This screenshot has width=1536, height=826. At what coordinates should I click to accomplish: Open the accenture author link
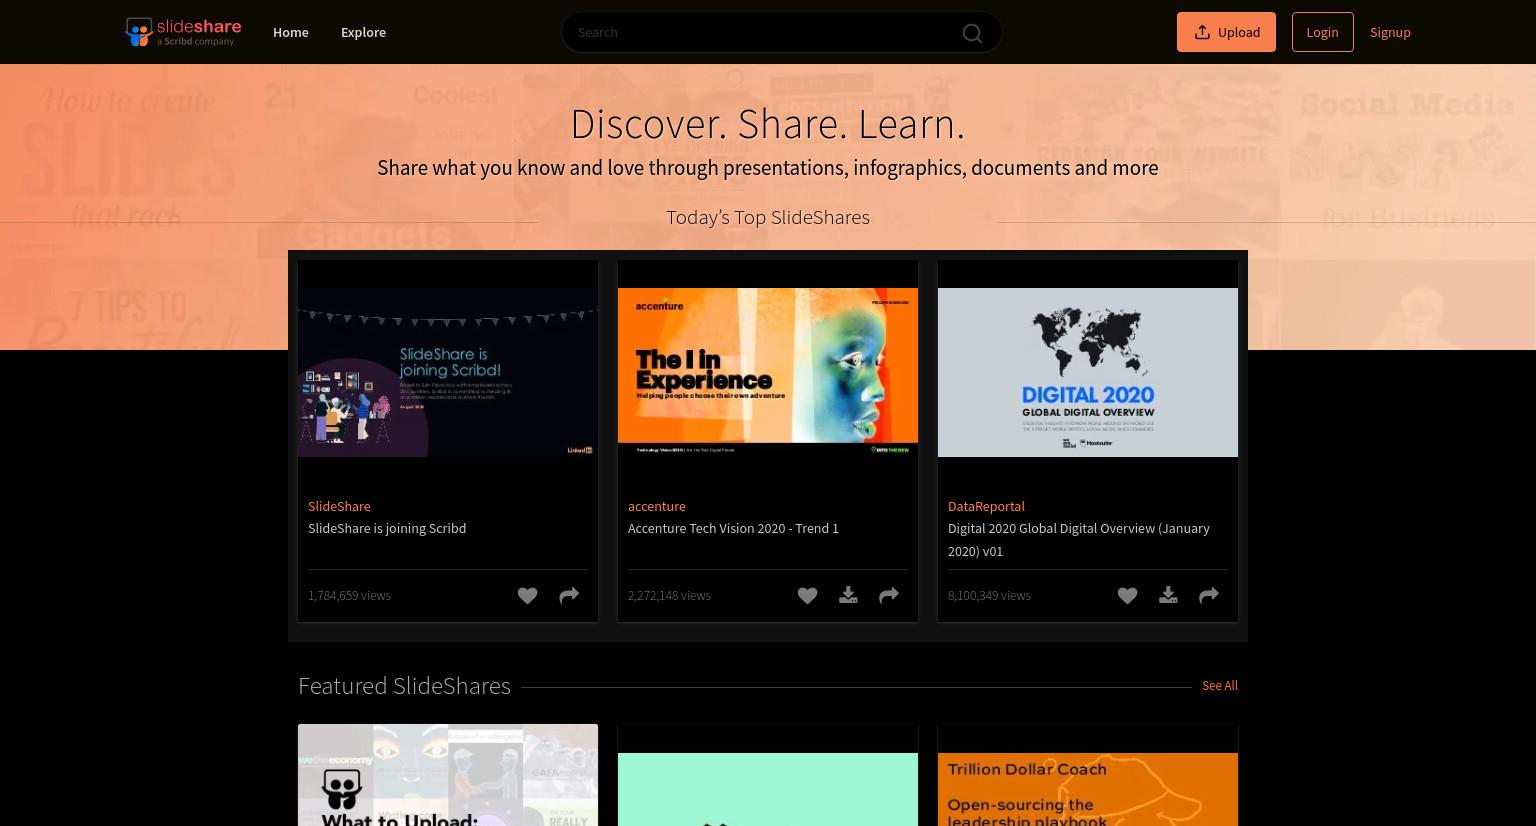pos(657,506)
